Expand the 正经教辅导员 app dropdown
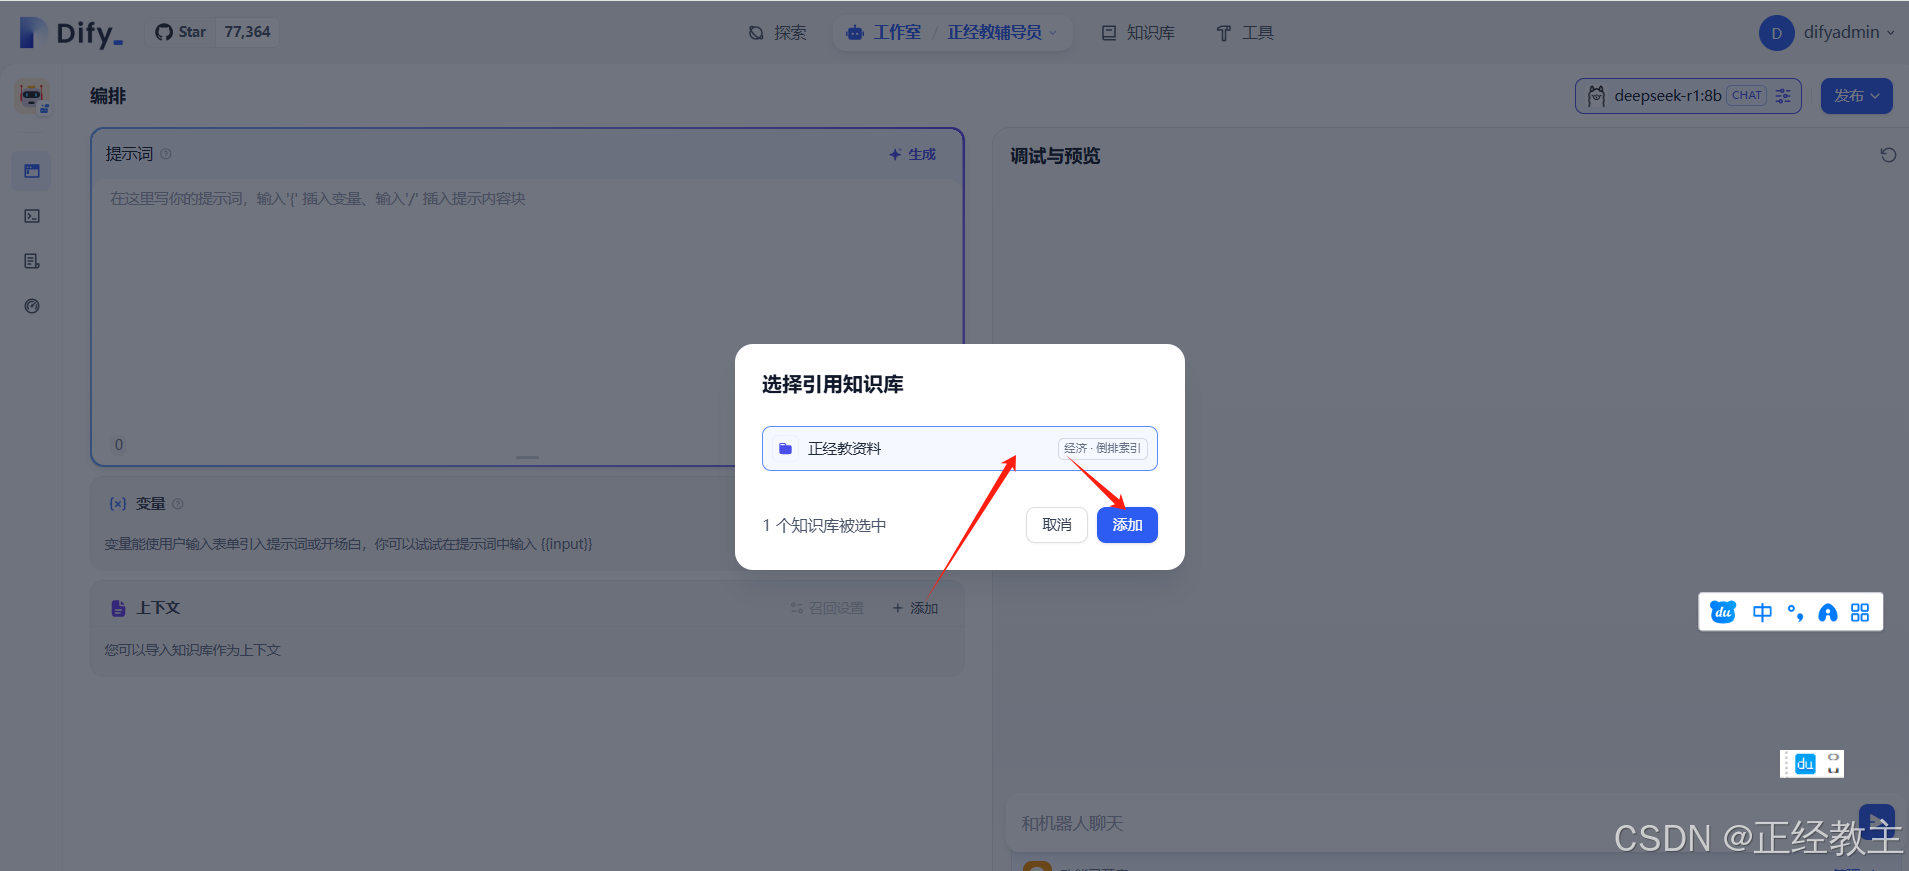The height and width of the screenshot is (871, 1909). coord(1002,33)
